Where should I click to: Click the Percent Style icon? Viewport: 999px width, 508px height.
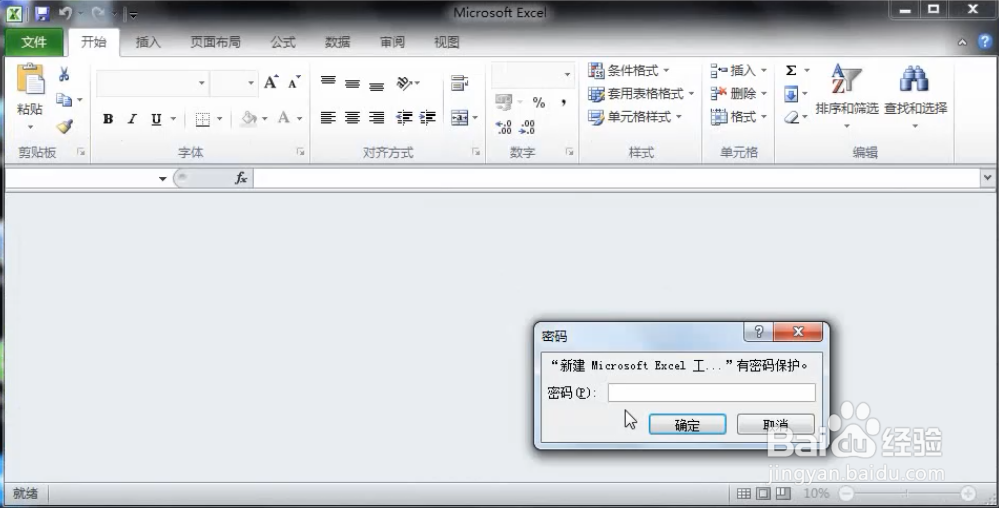tap(539, 102)
